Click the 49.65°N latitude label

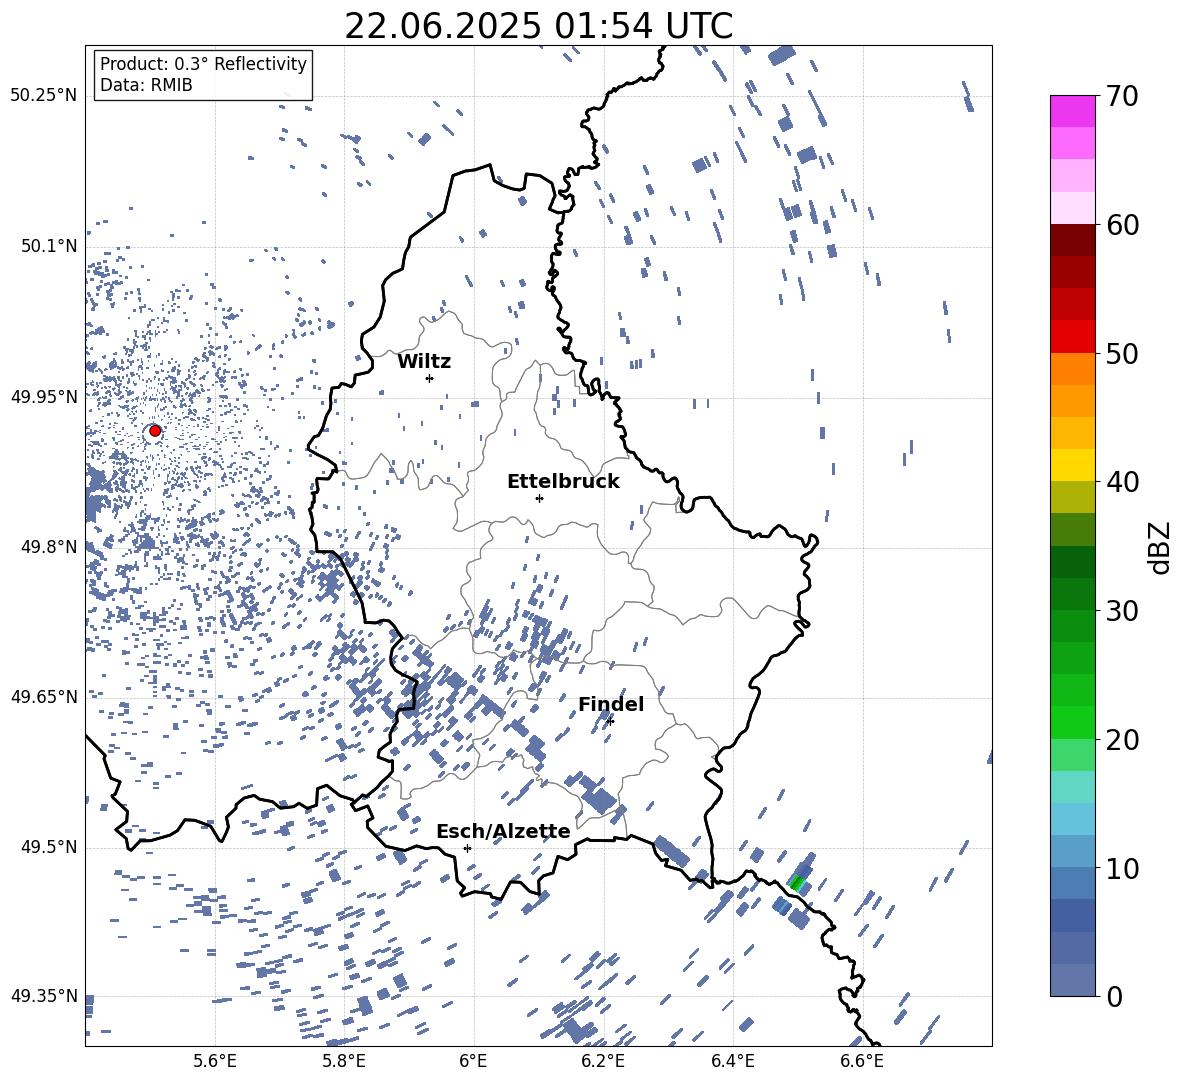(44, 696)
